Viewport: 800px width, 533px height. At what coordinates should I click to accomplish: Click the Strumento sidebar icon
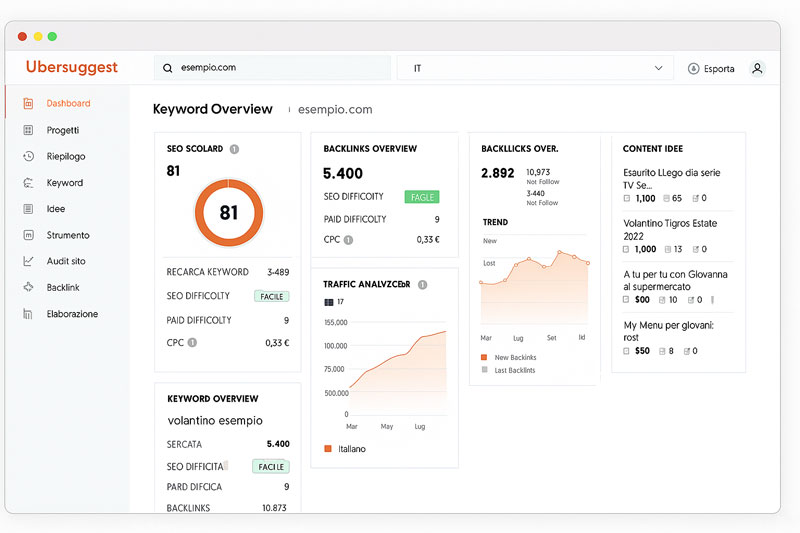(x=28, y=235)
